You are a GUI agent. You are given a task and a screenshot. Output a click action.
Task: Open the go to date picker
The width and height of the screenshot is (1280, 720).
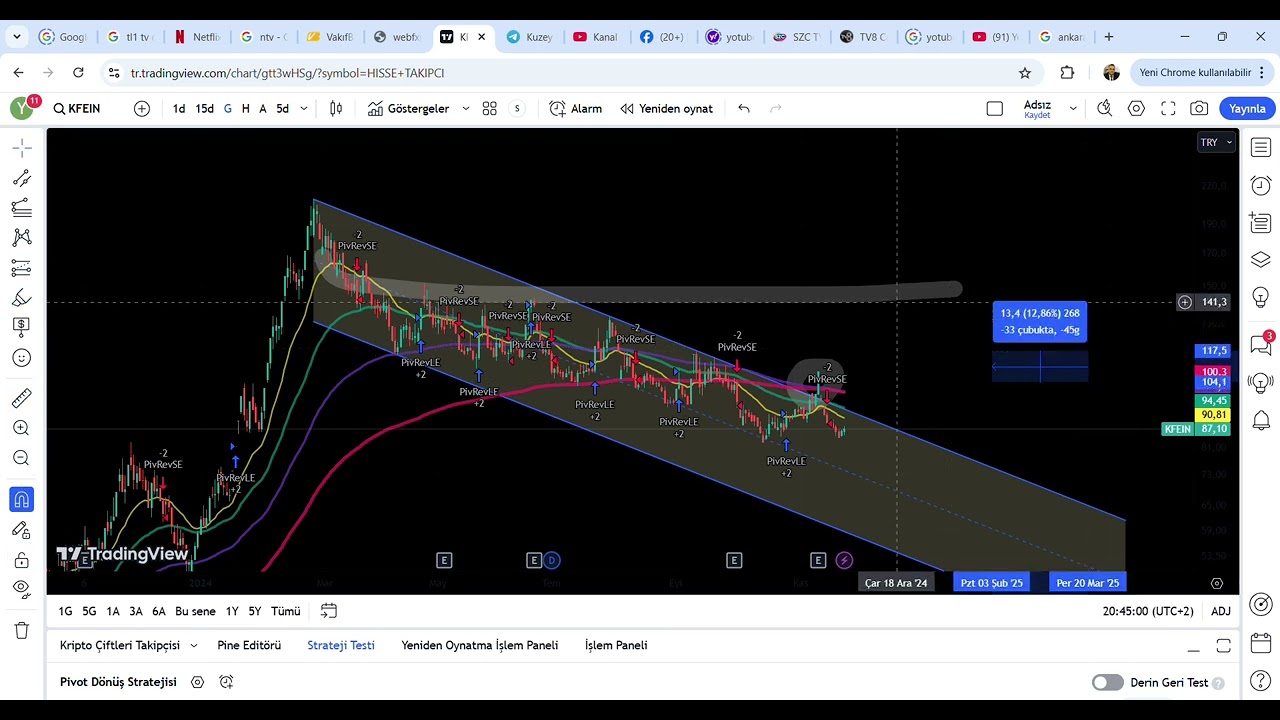click(328, 611)
